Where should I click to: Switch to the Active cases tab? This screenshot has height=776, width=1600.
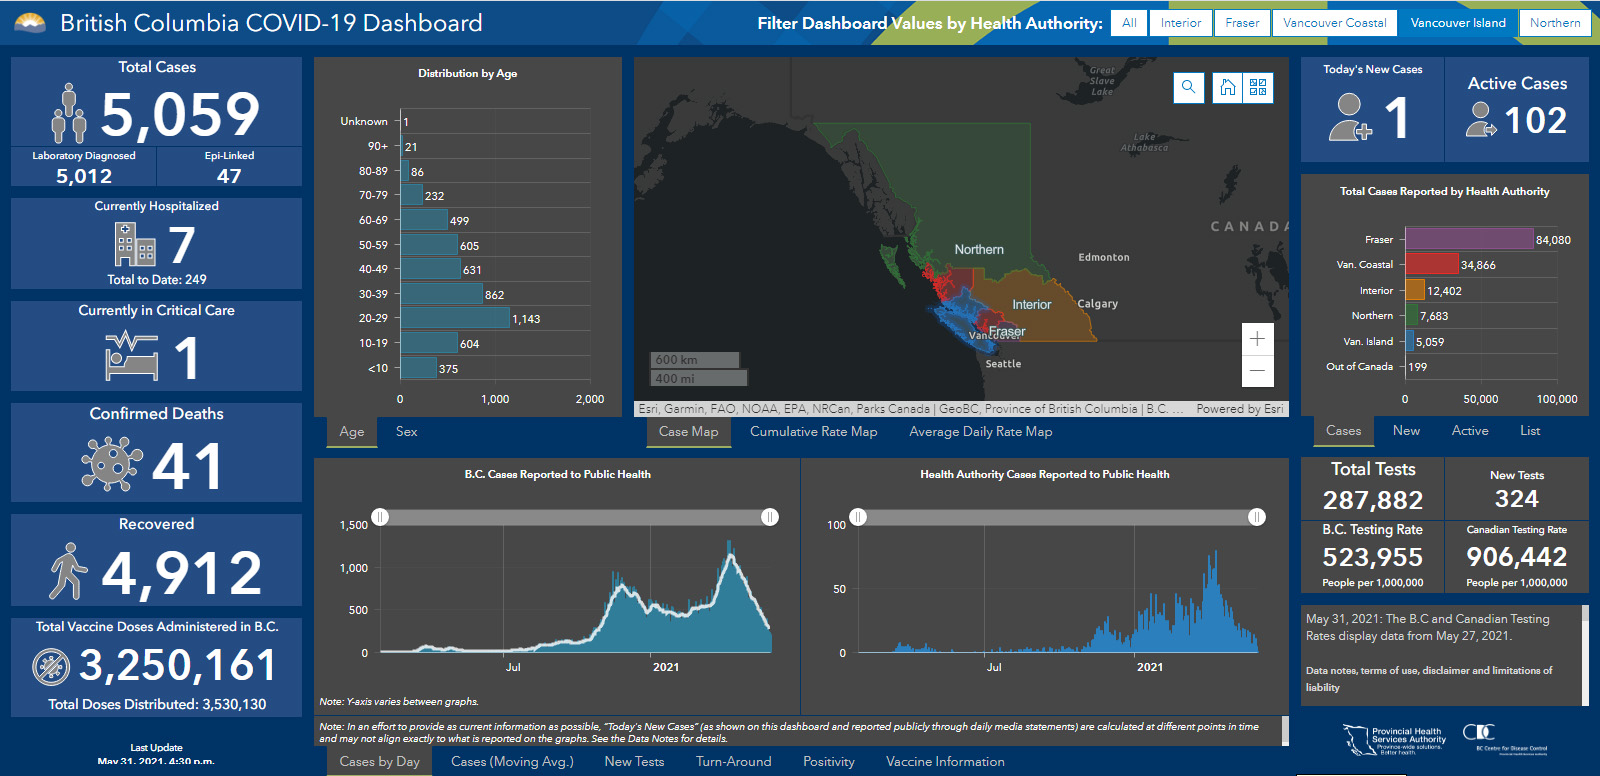(x=1469, y=431)
